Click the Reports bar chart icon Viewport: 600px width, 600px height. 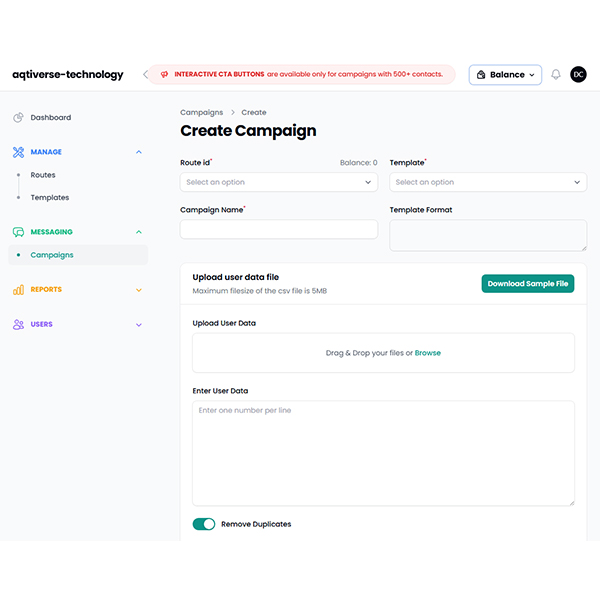coord(18,290)
